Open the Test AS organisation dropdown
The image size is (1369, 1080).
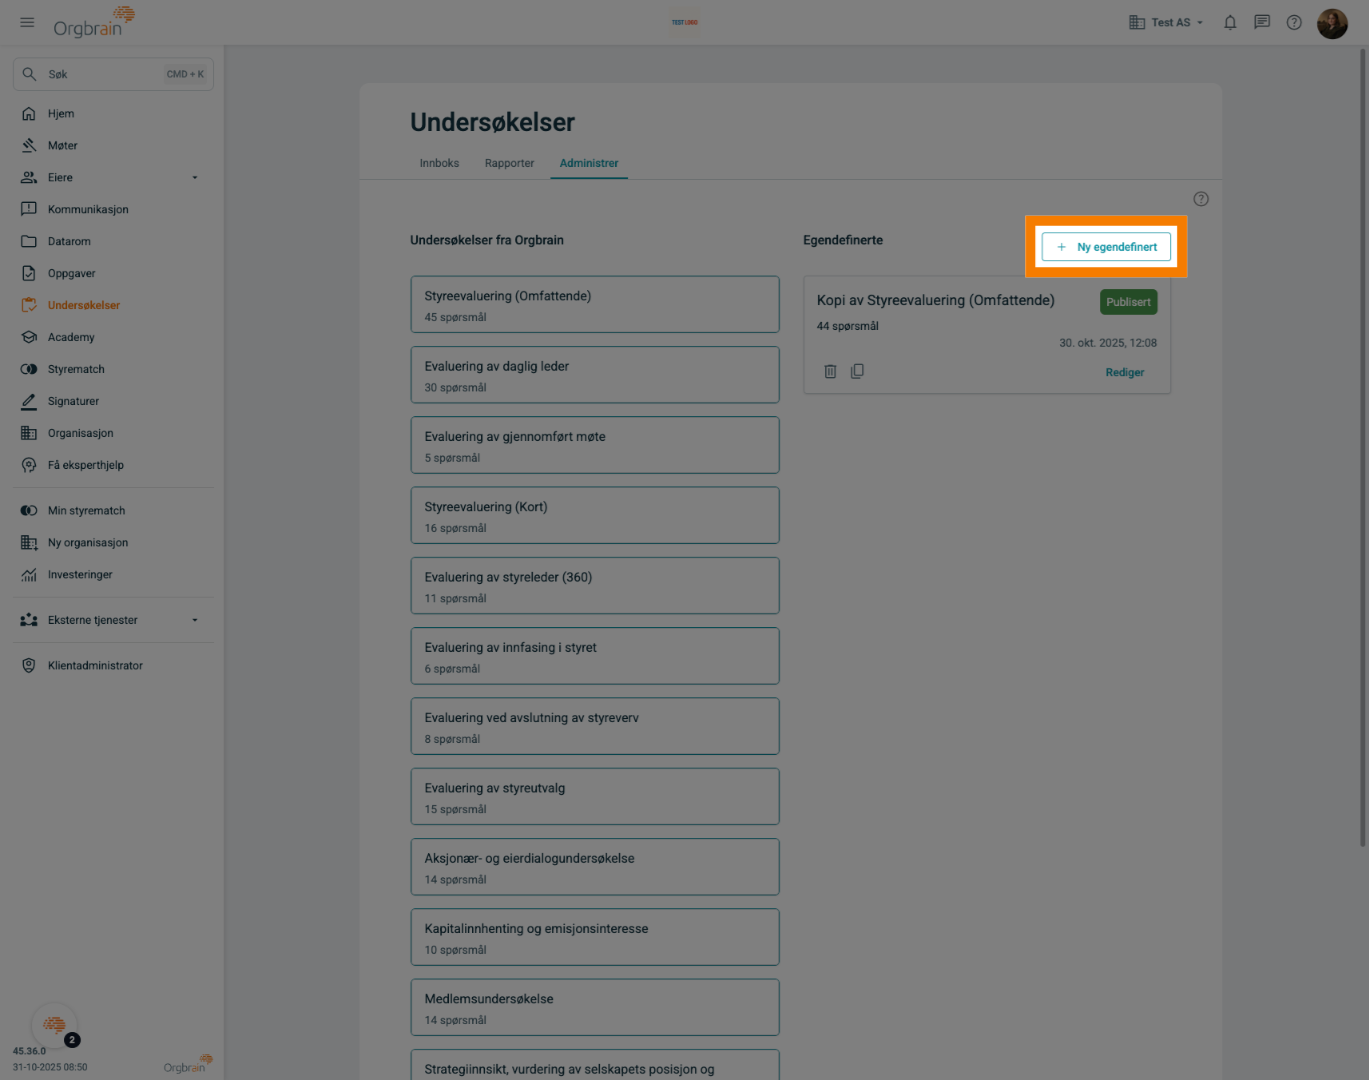pos(1166,22)
